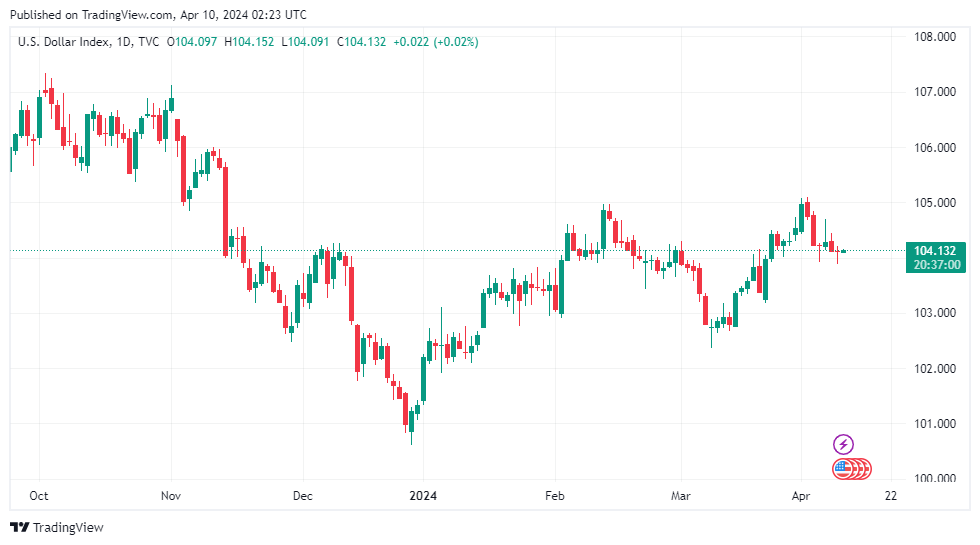Click the green 104.132 price axis label
The image size is (980, 545).
935,250
